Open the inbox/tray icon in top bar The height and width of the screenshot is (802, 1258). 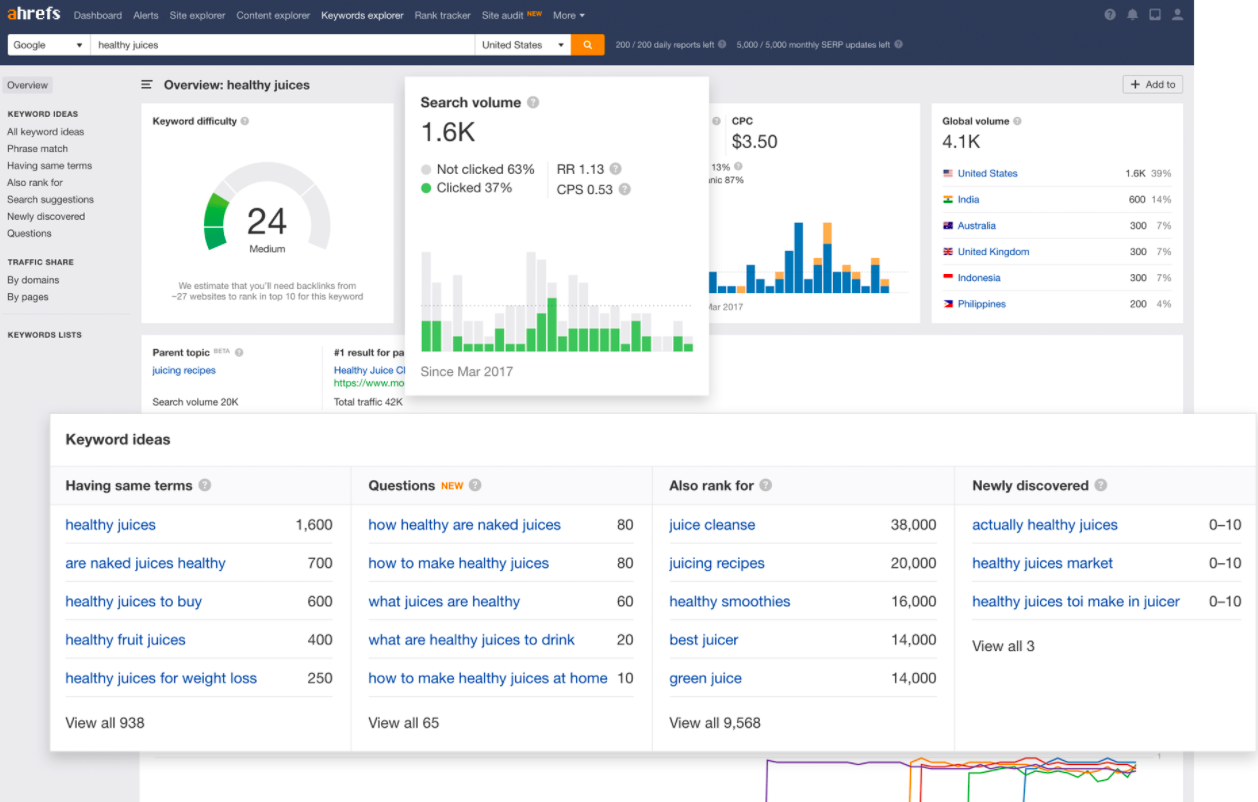1154,14
